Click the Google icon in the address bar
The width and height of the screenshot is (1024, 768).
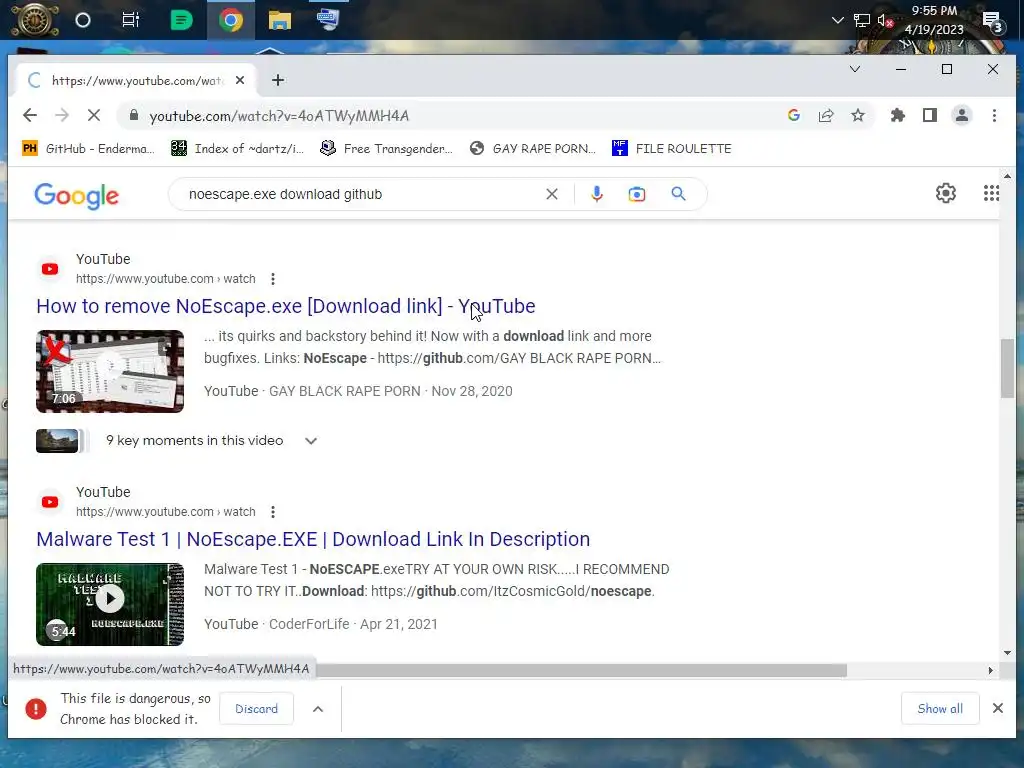click(794, 116)
